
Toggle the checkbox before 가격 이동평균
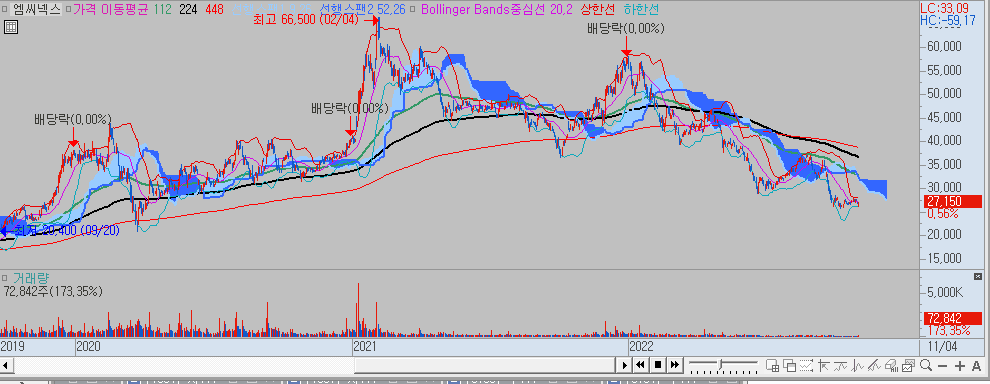tap(69, 9)
